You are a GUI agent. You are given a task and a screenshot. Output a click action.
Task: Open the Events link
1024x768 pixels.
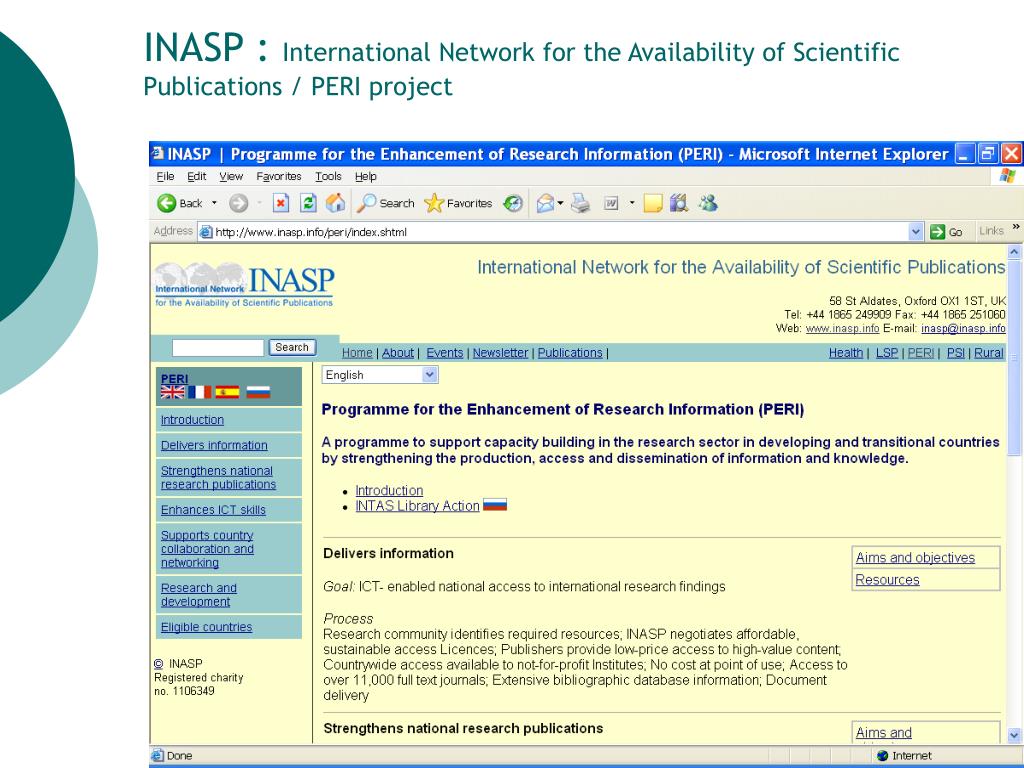[x=445, y=353]
